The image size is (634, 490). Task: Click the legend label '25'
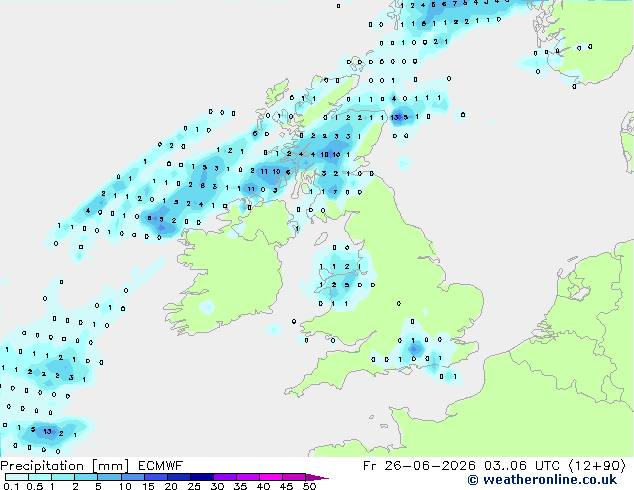194,486
